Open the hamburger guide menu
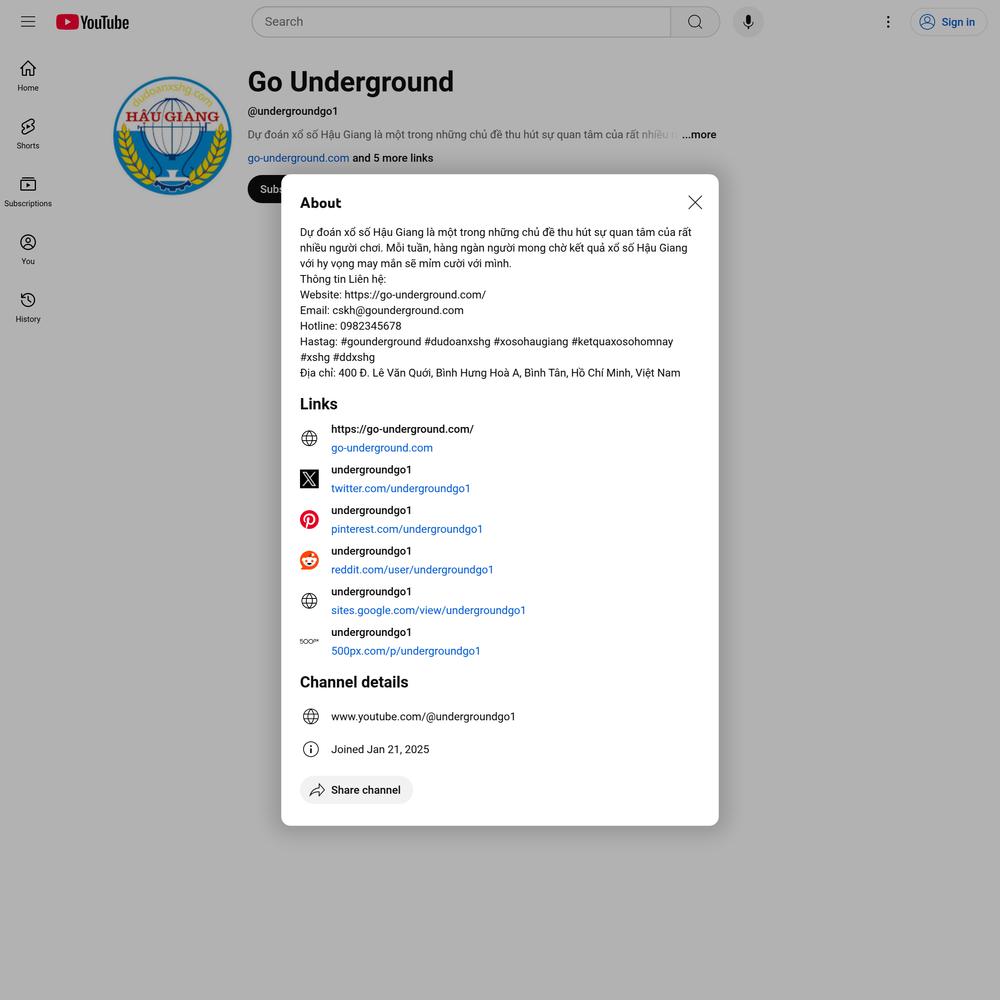 (x=28, y=22)
